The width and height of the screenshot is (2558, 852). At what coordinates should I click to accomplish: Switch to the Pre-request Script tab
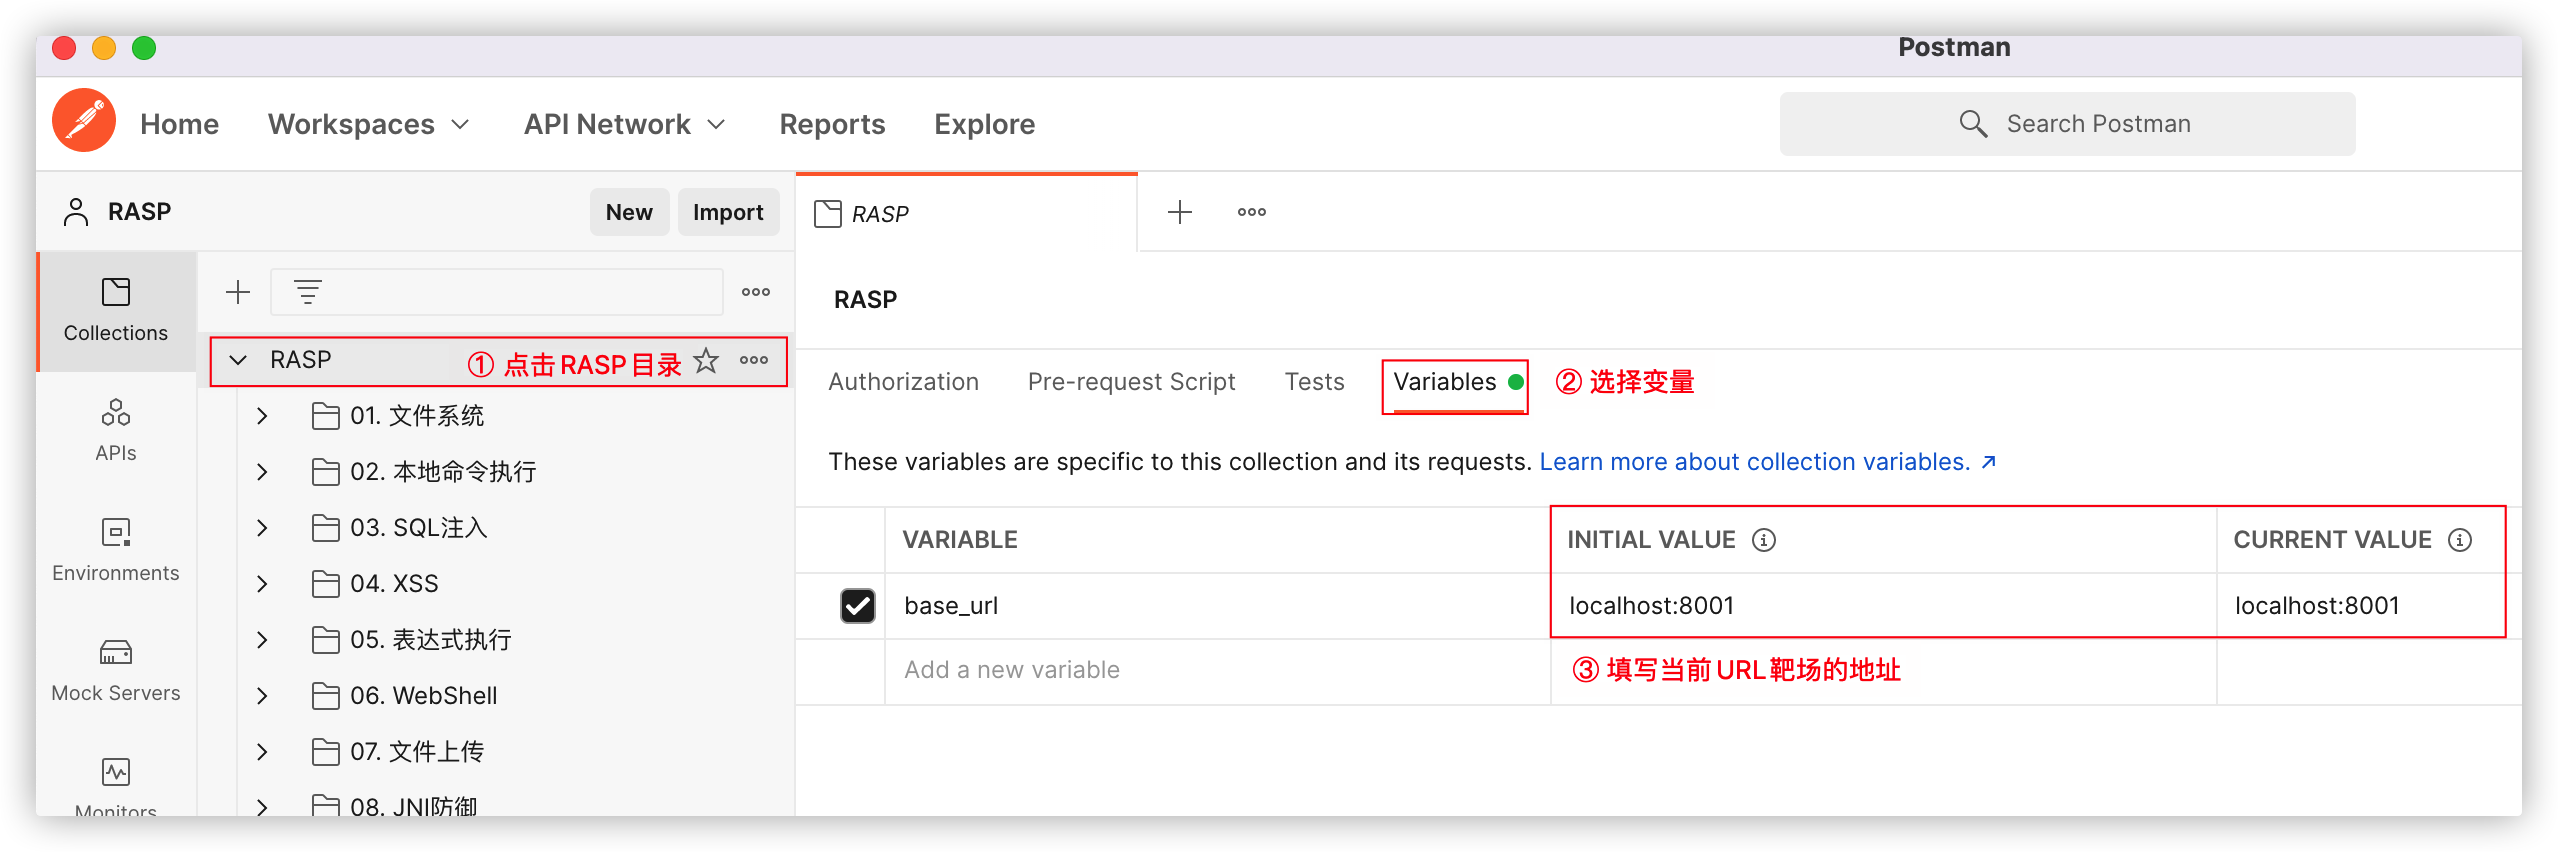[x=1132, y=382]
